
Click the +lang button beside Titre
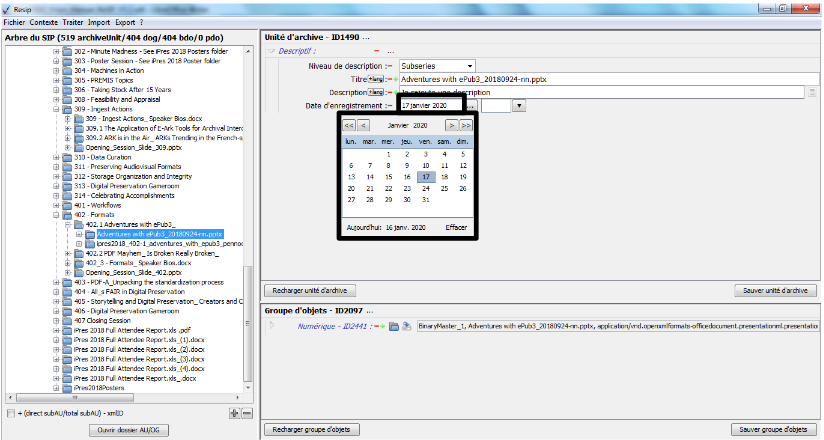pos(376,78)
